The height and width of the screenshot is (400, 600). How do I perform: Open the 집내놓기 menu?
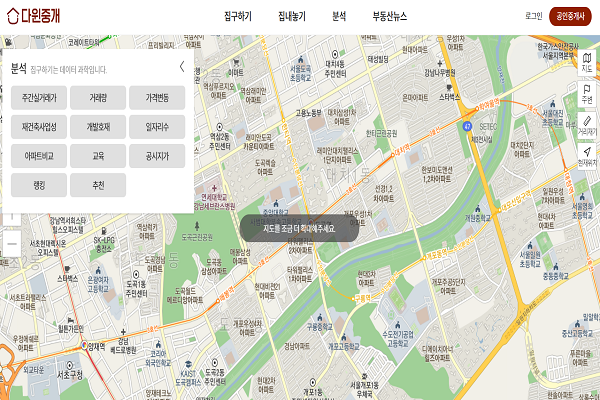[292, 16]
